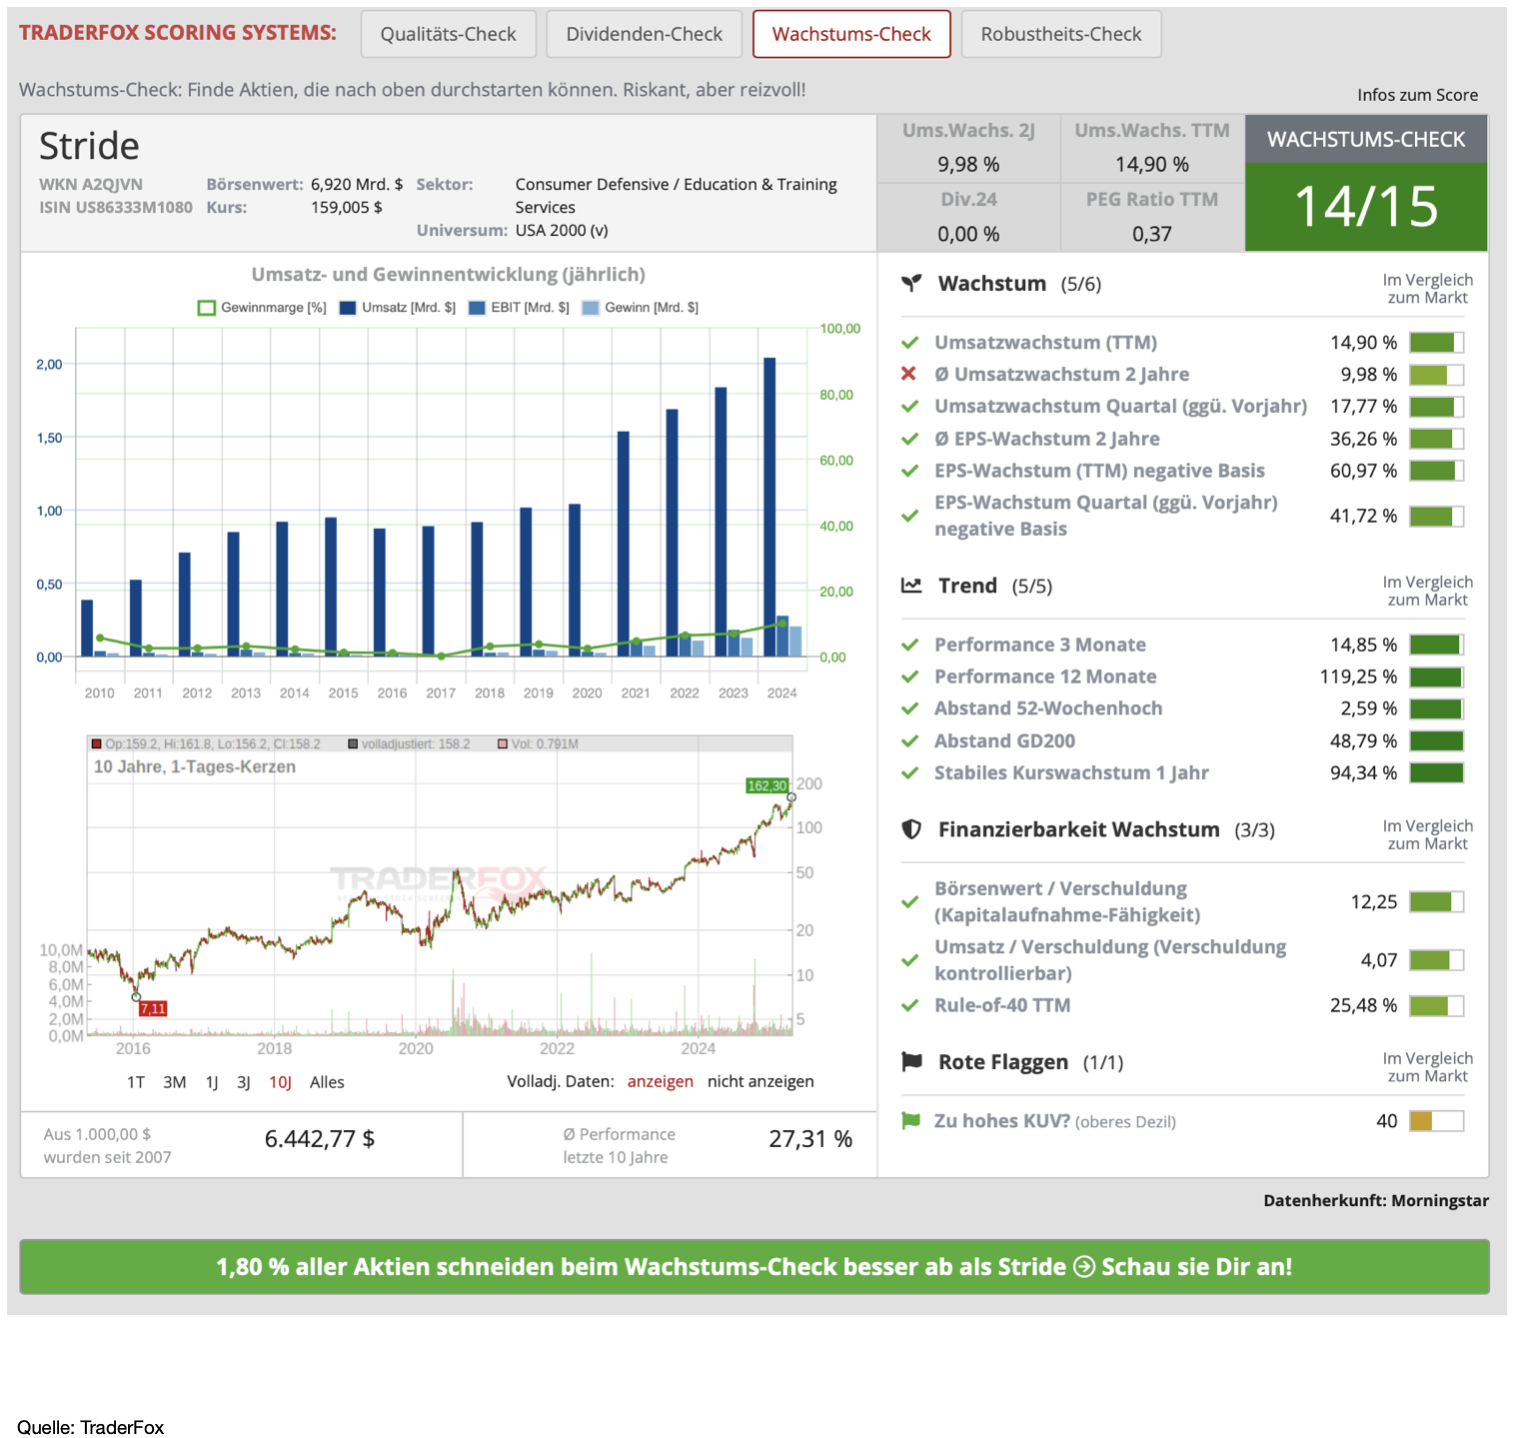
Task: Click the WKN A2QJVN text
Action: click(x=91, y=184)
